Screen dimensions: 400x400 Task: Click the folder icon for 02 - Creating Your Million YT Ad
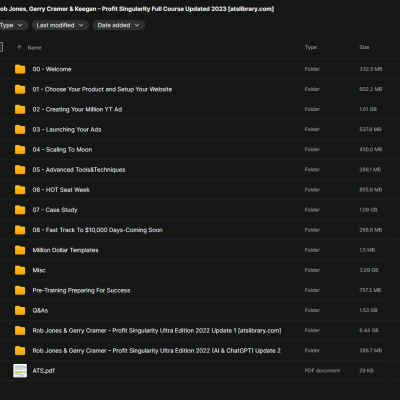(20, 109)
